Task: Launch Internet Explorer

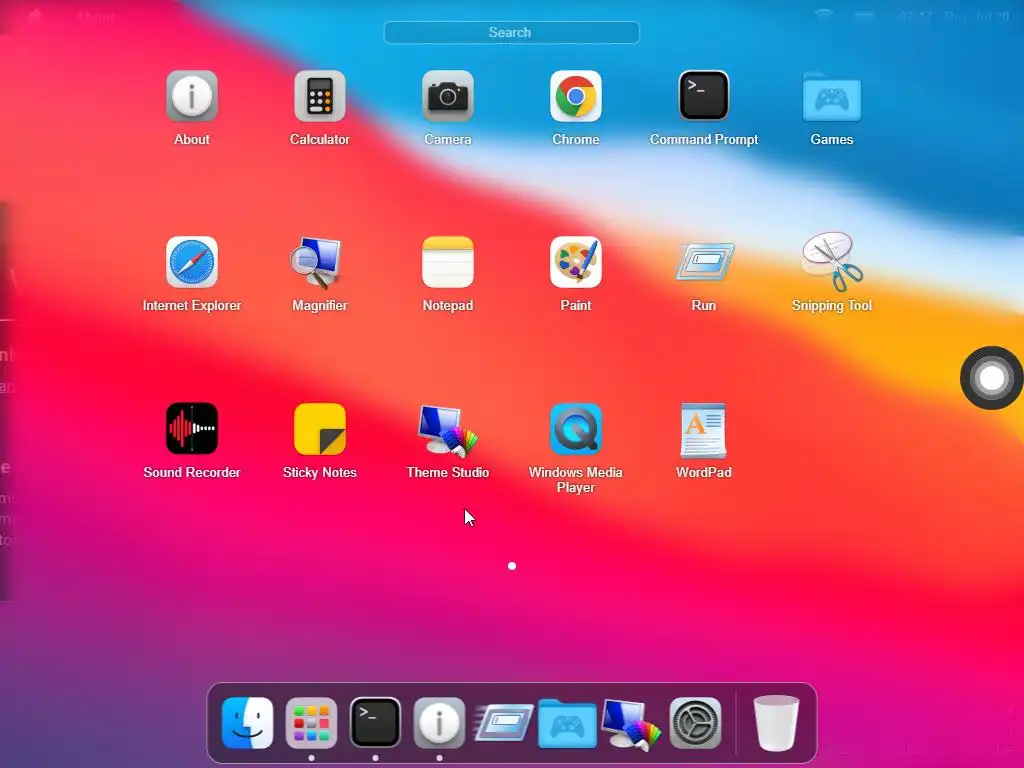Action: click(191, 262)
